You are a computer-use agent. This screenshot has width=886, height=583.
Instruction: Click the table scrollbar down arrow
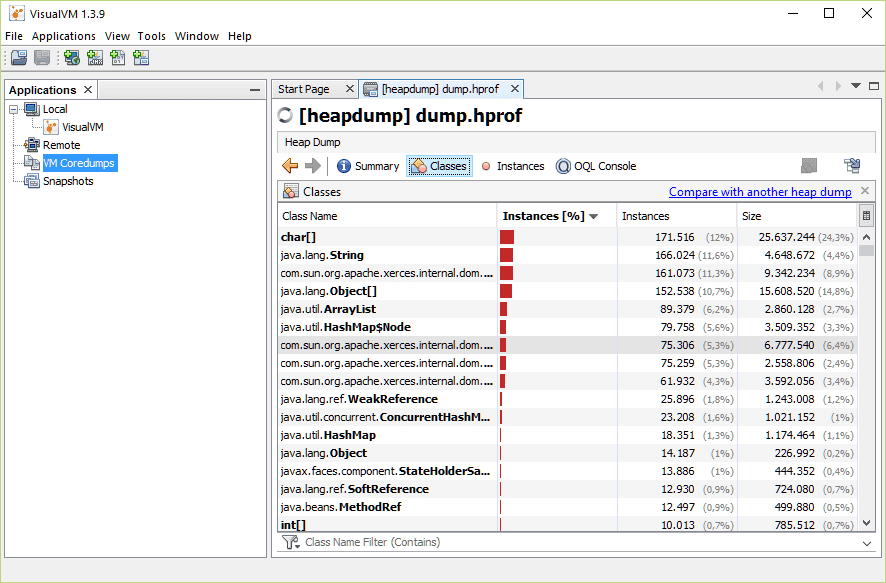tap(866, 523)
